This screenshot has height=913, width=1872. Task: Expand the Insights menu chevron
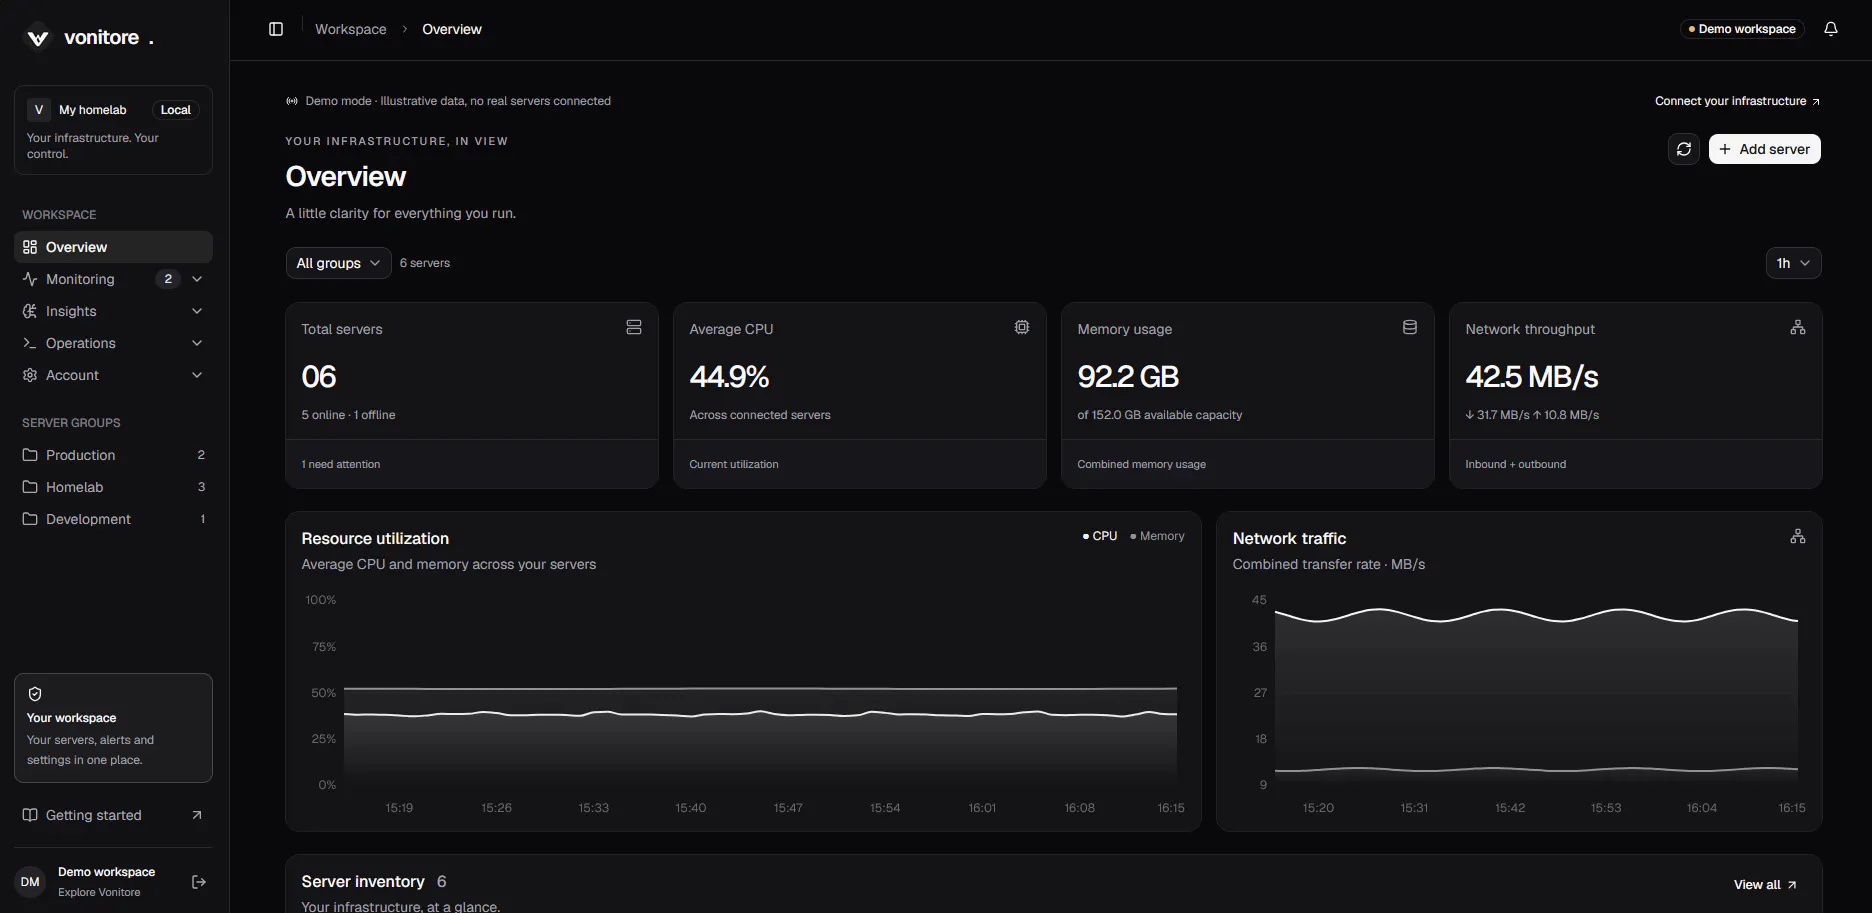[x=197, y=311]
